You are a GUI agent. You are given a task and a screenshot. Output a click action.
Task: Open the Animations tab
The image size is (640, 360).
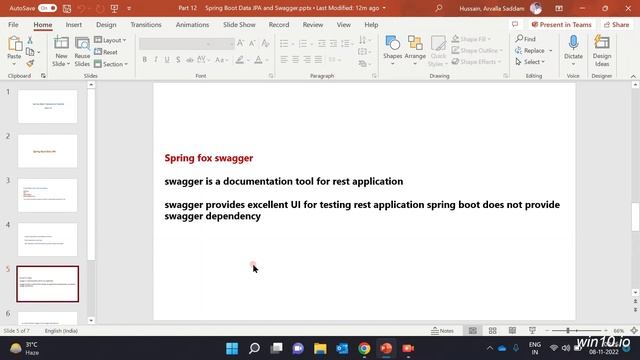pos(192,25)
